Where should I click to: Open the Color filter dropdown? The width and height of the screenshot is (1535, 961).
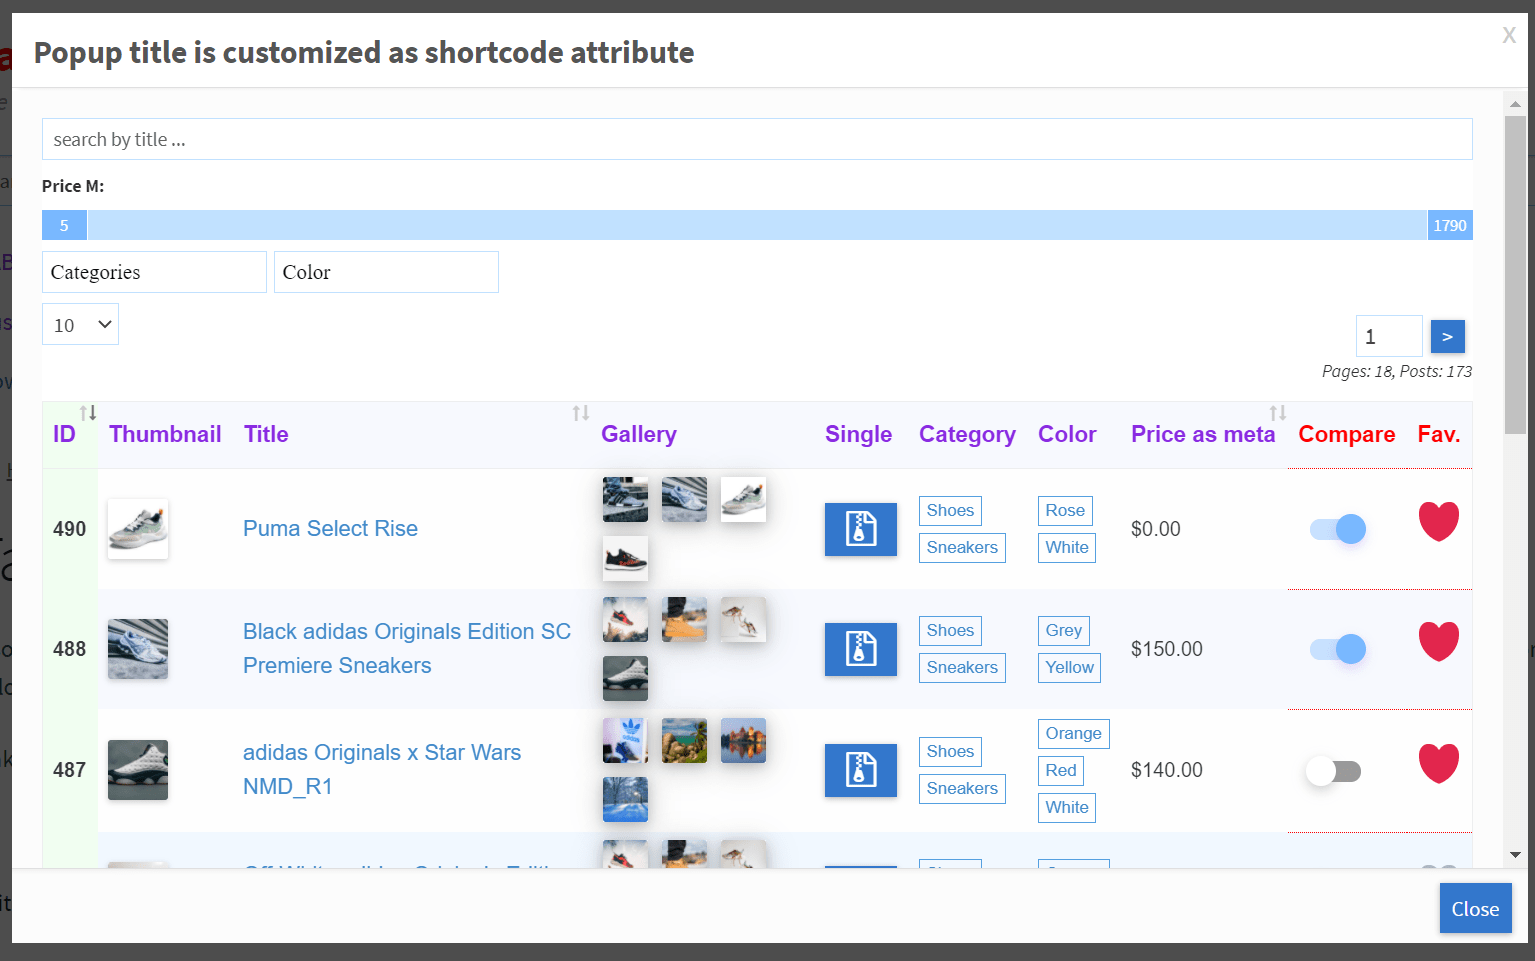386,272
